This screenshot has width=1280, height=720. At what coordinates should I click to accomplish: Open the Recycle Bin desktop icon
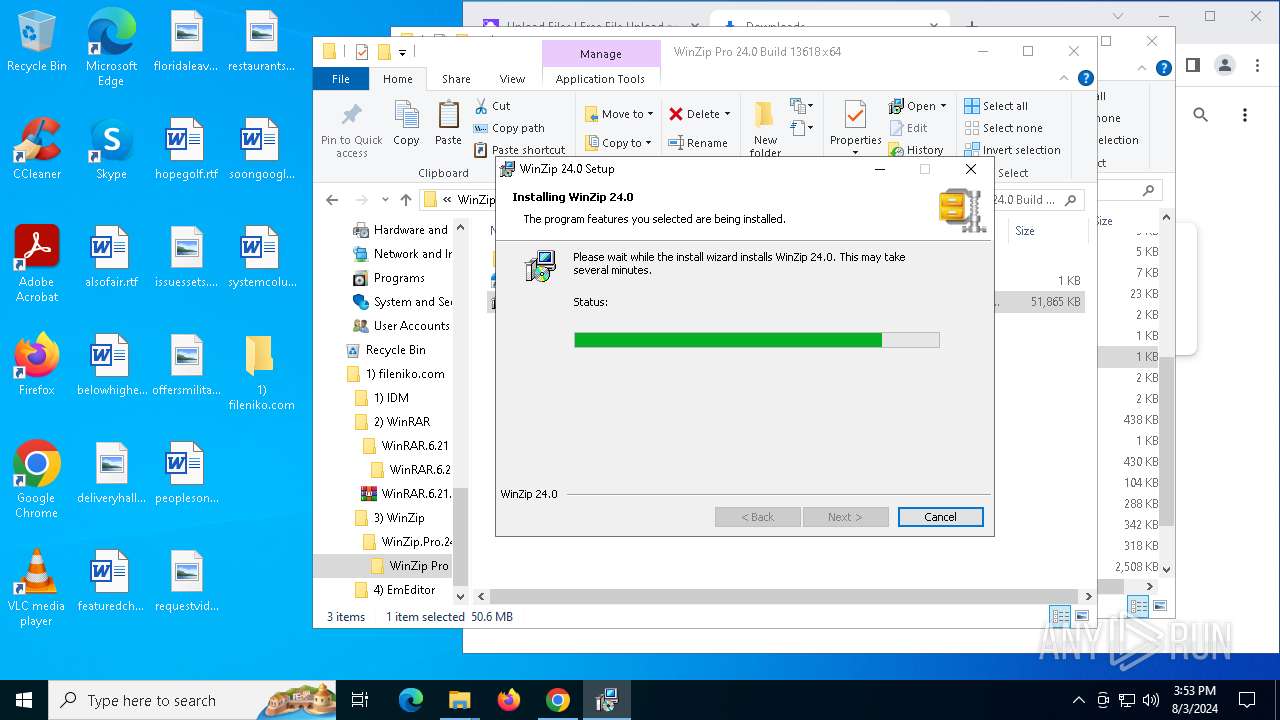tap(37, 42)
